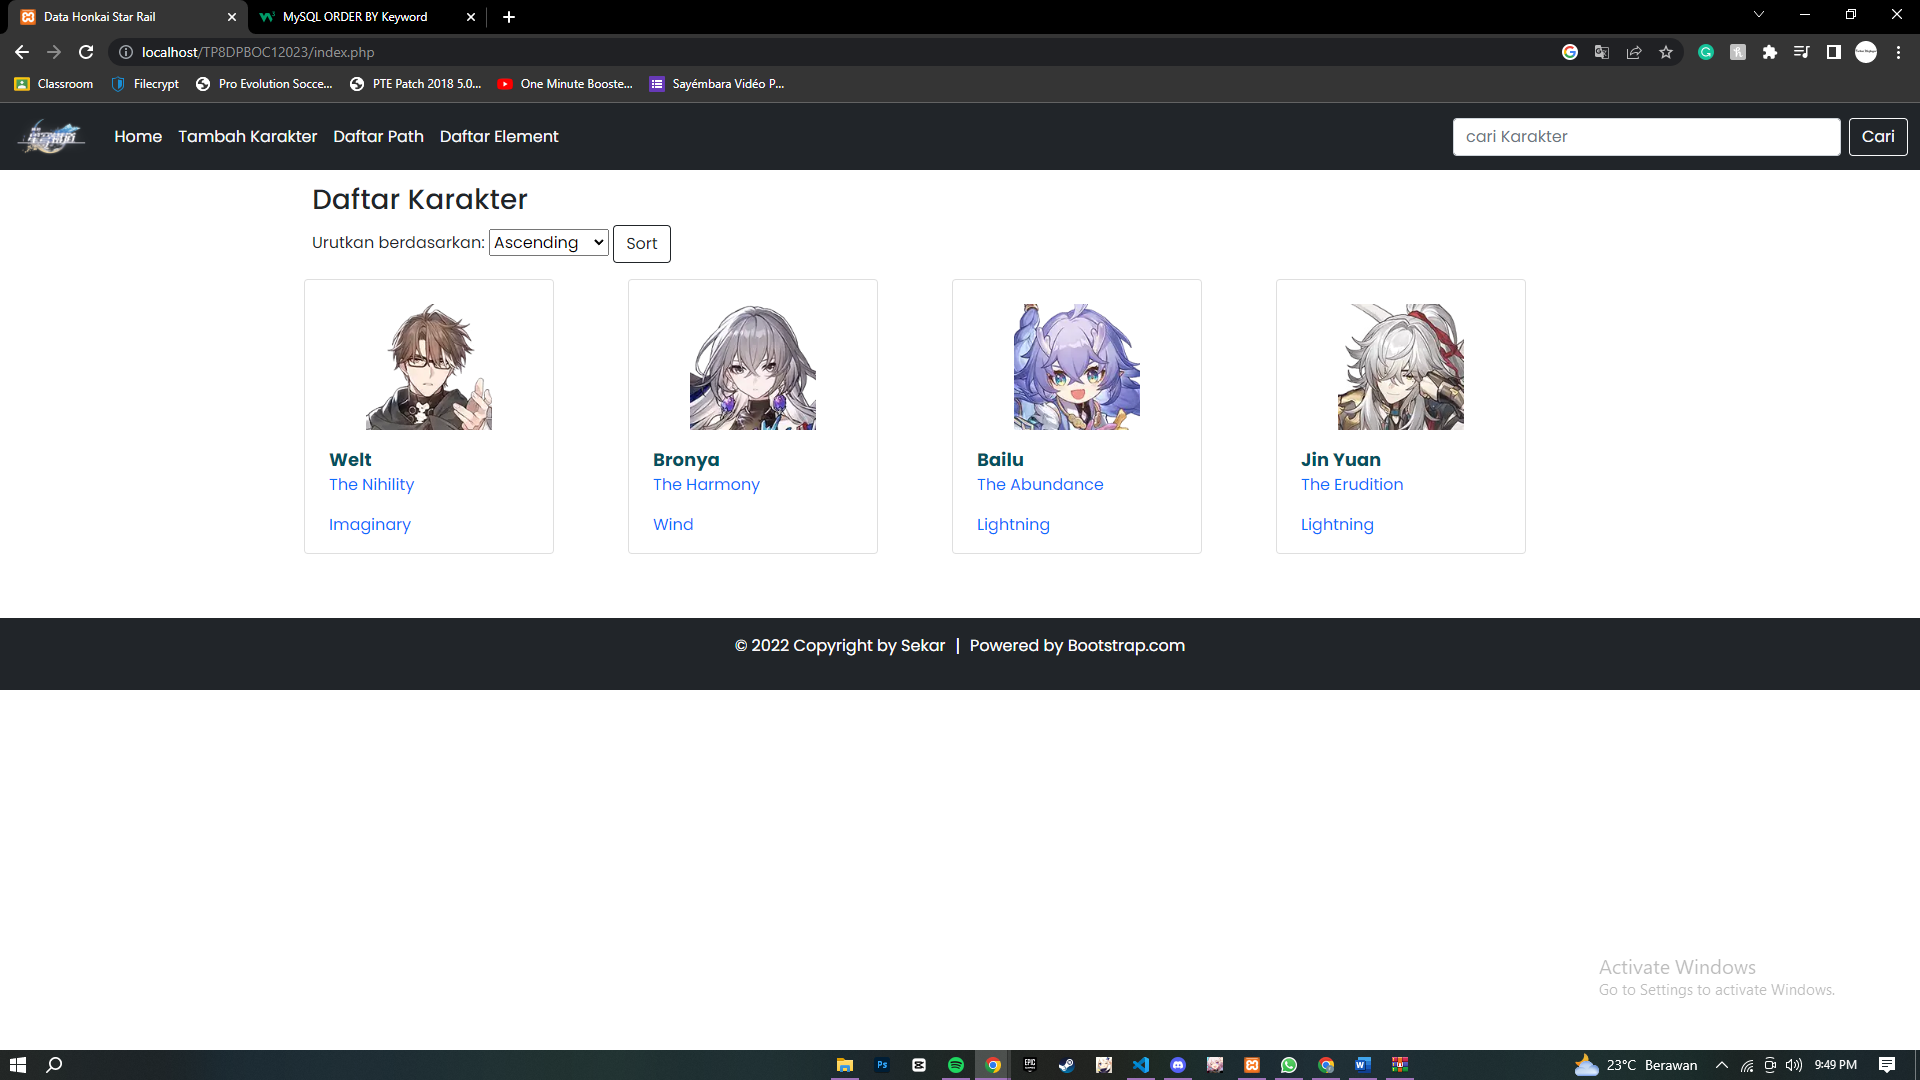Go to Tambah Karakter menu

click(x=247, y=136)
